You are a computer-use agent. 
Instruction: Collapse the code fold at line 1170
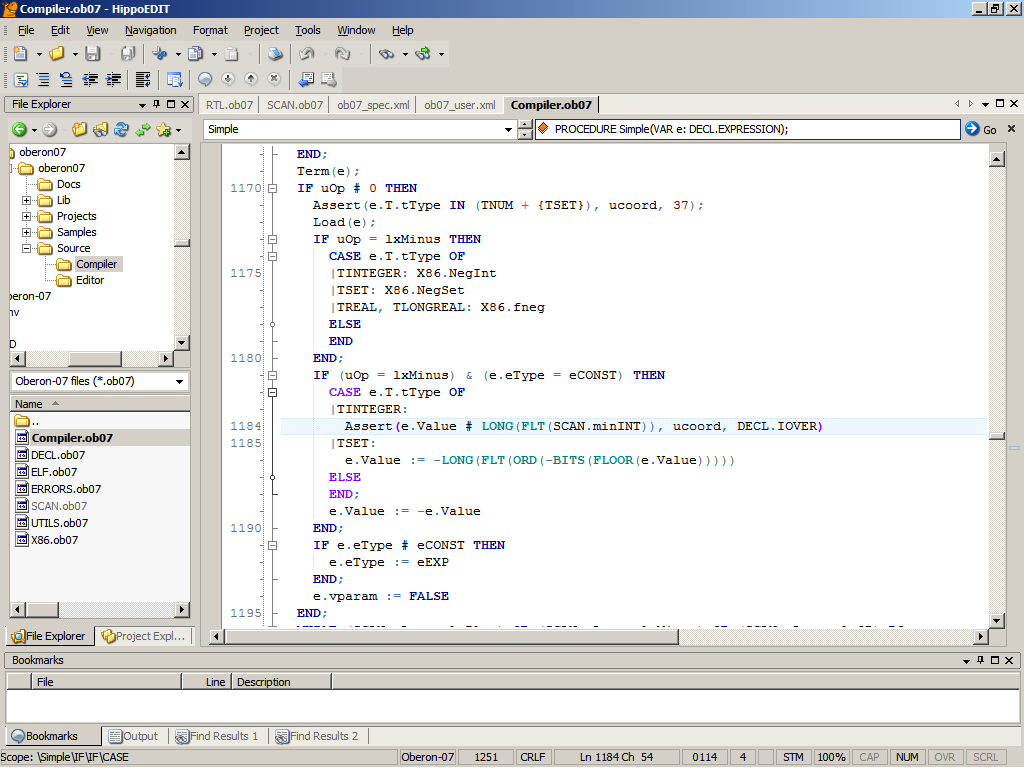point(271,188)
